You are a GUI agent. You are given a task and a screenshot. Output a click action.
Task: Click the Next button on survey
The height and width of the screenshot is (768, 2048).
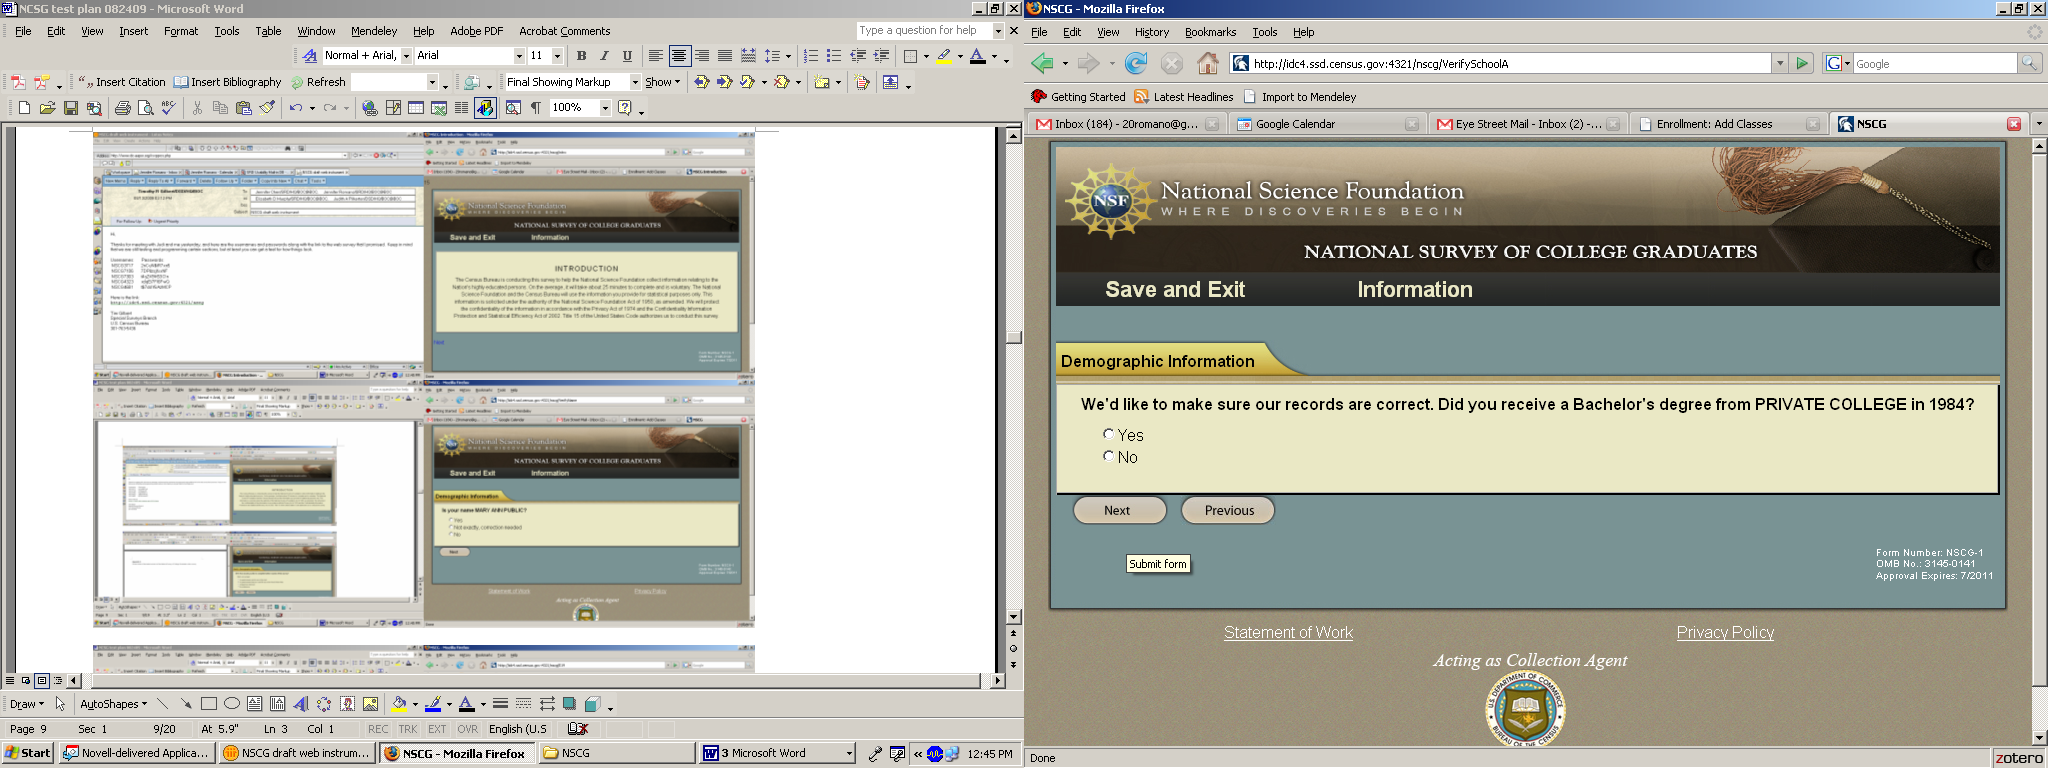[1118, 510]
